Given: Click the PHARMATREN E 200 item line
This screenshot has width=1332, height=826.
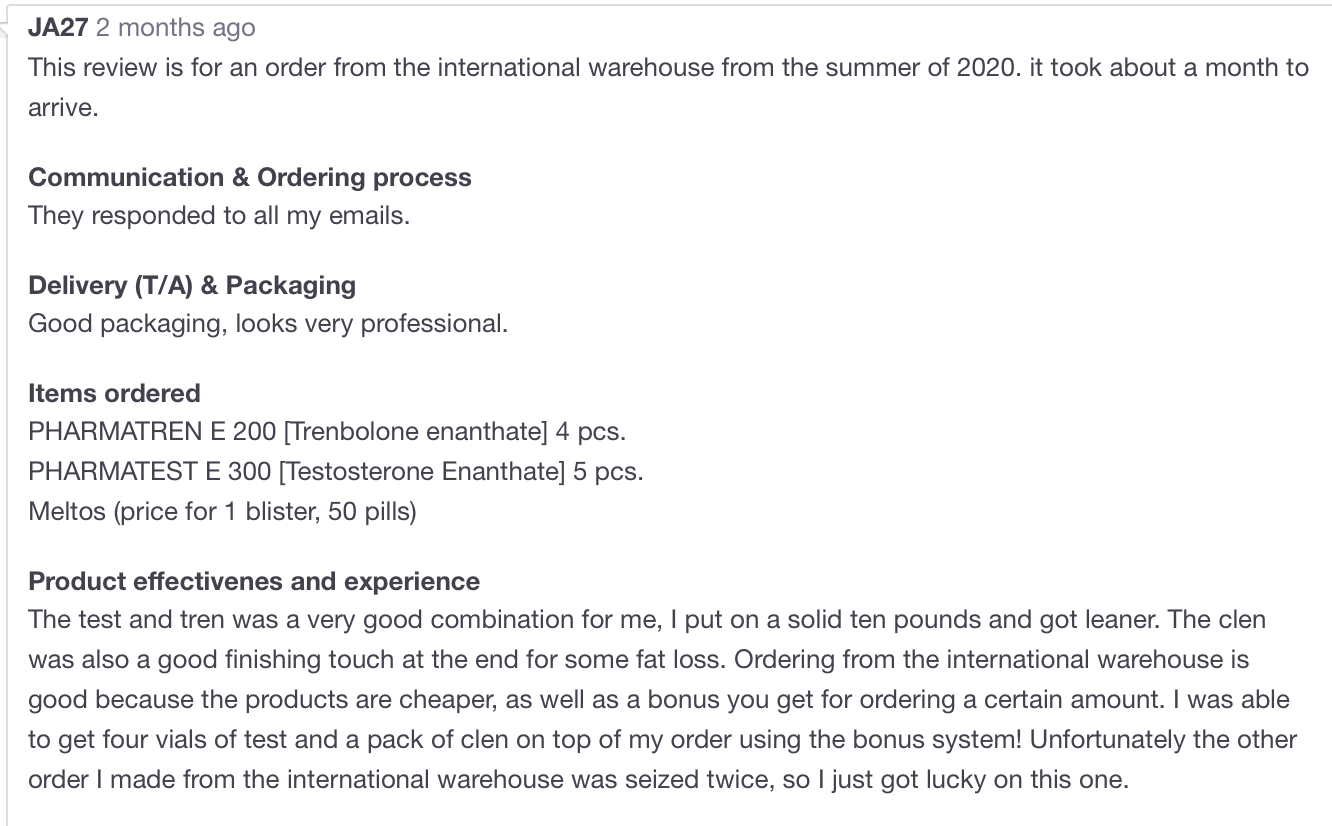Looking at the screenshot, I should pos(327,432).
